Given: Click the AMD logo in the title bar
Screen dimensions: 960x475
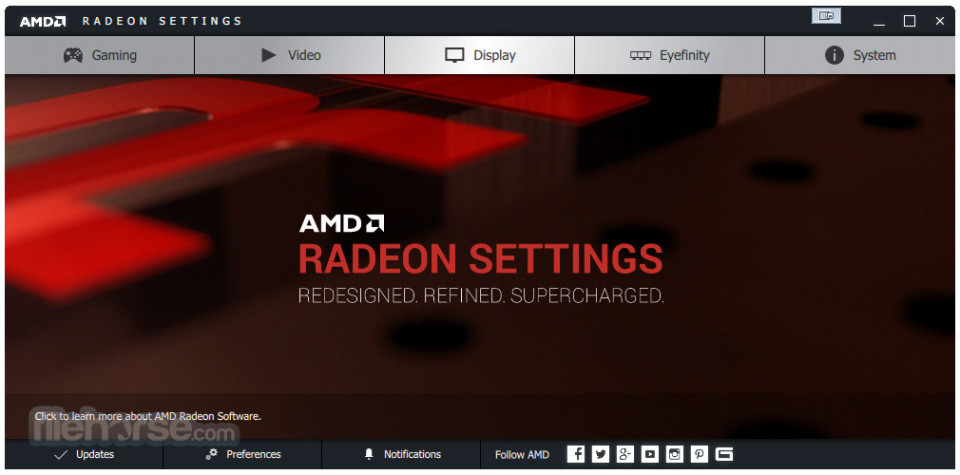Looking at the screenshot, I should 42,21.
